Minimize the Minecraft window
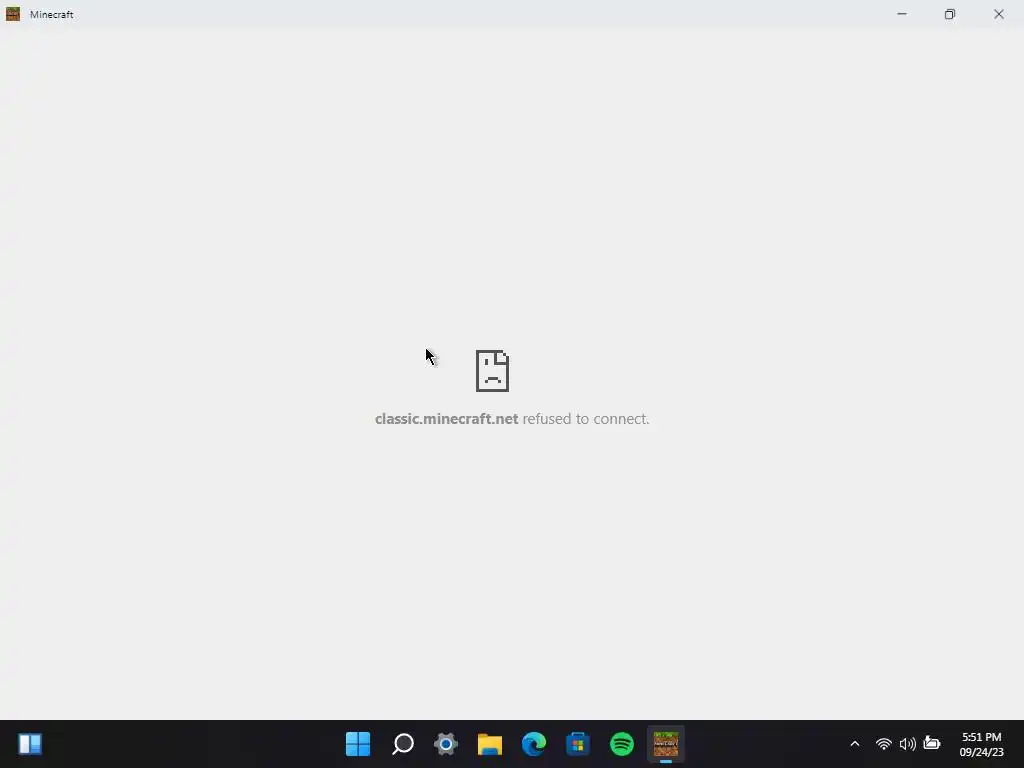 [902, 14]
